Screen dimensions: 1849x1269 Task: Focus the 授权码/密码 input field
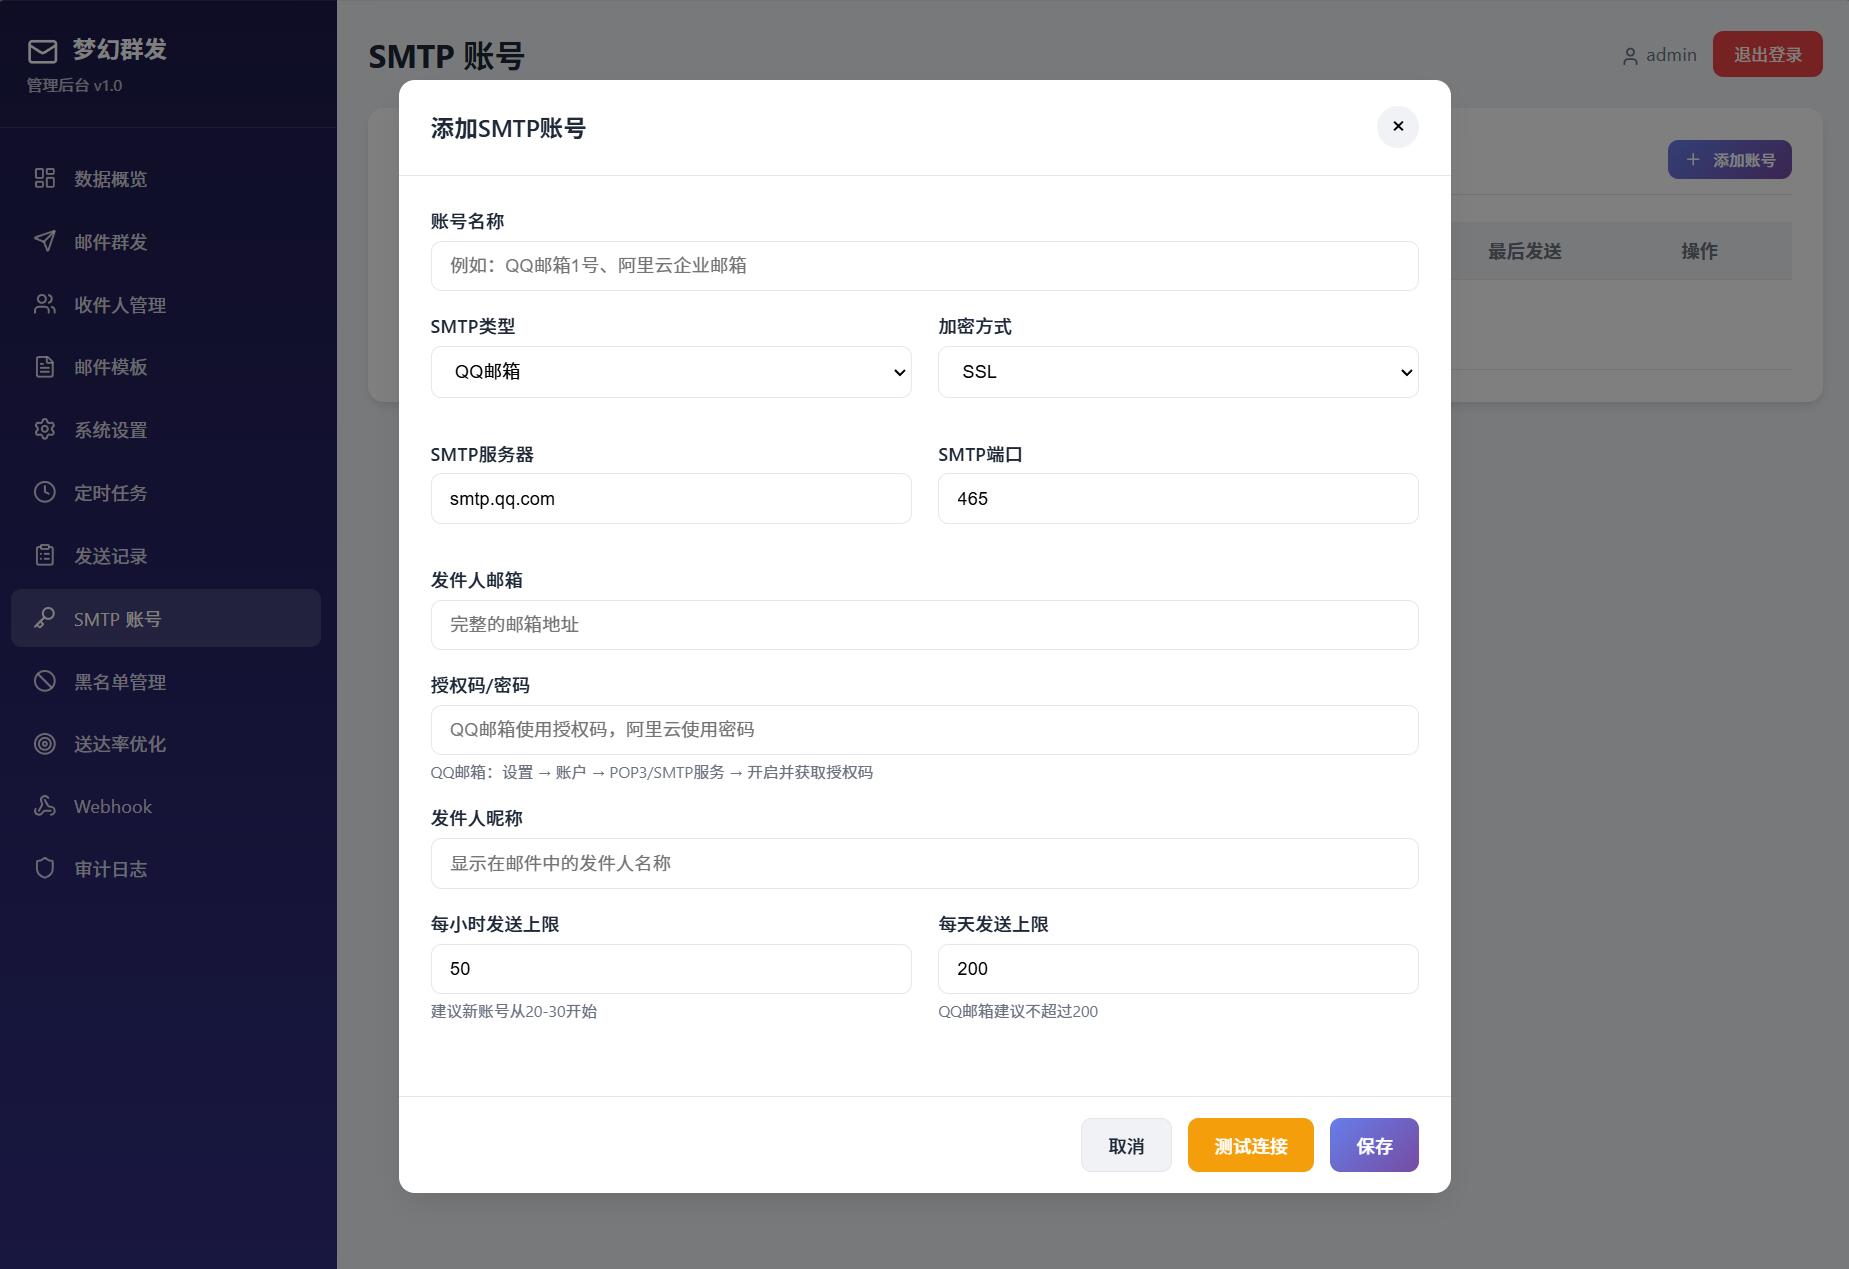click(x=925, y=730)
